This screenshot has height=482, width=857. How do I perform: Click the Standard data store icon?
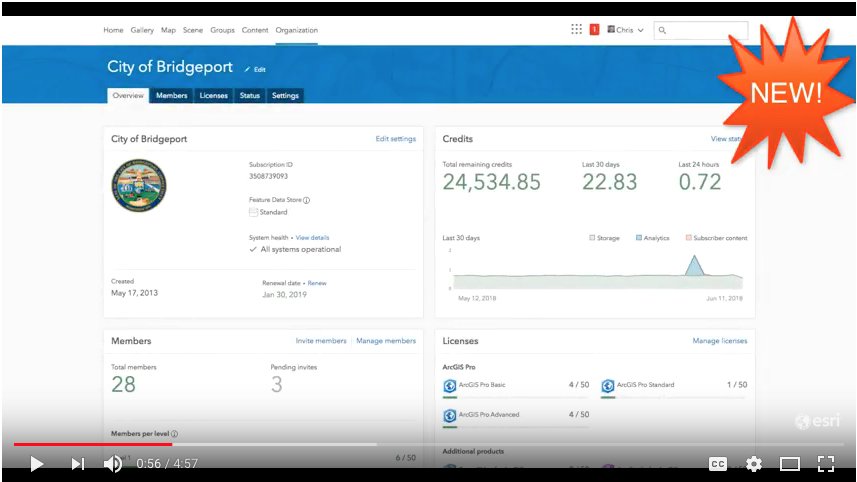pos(253,212)
